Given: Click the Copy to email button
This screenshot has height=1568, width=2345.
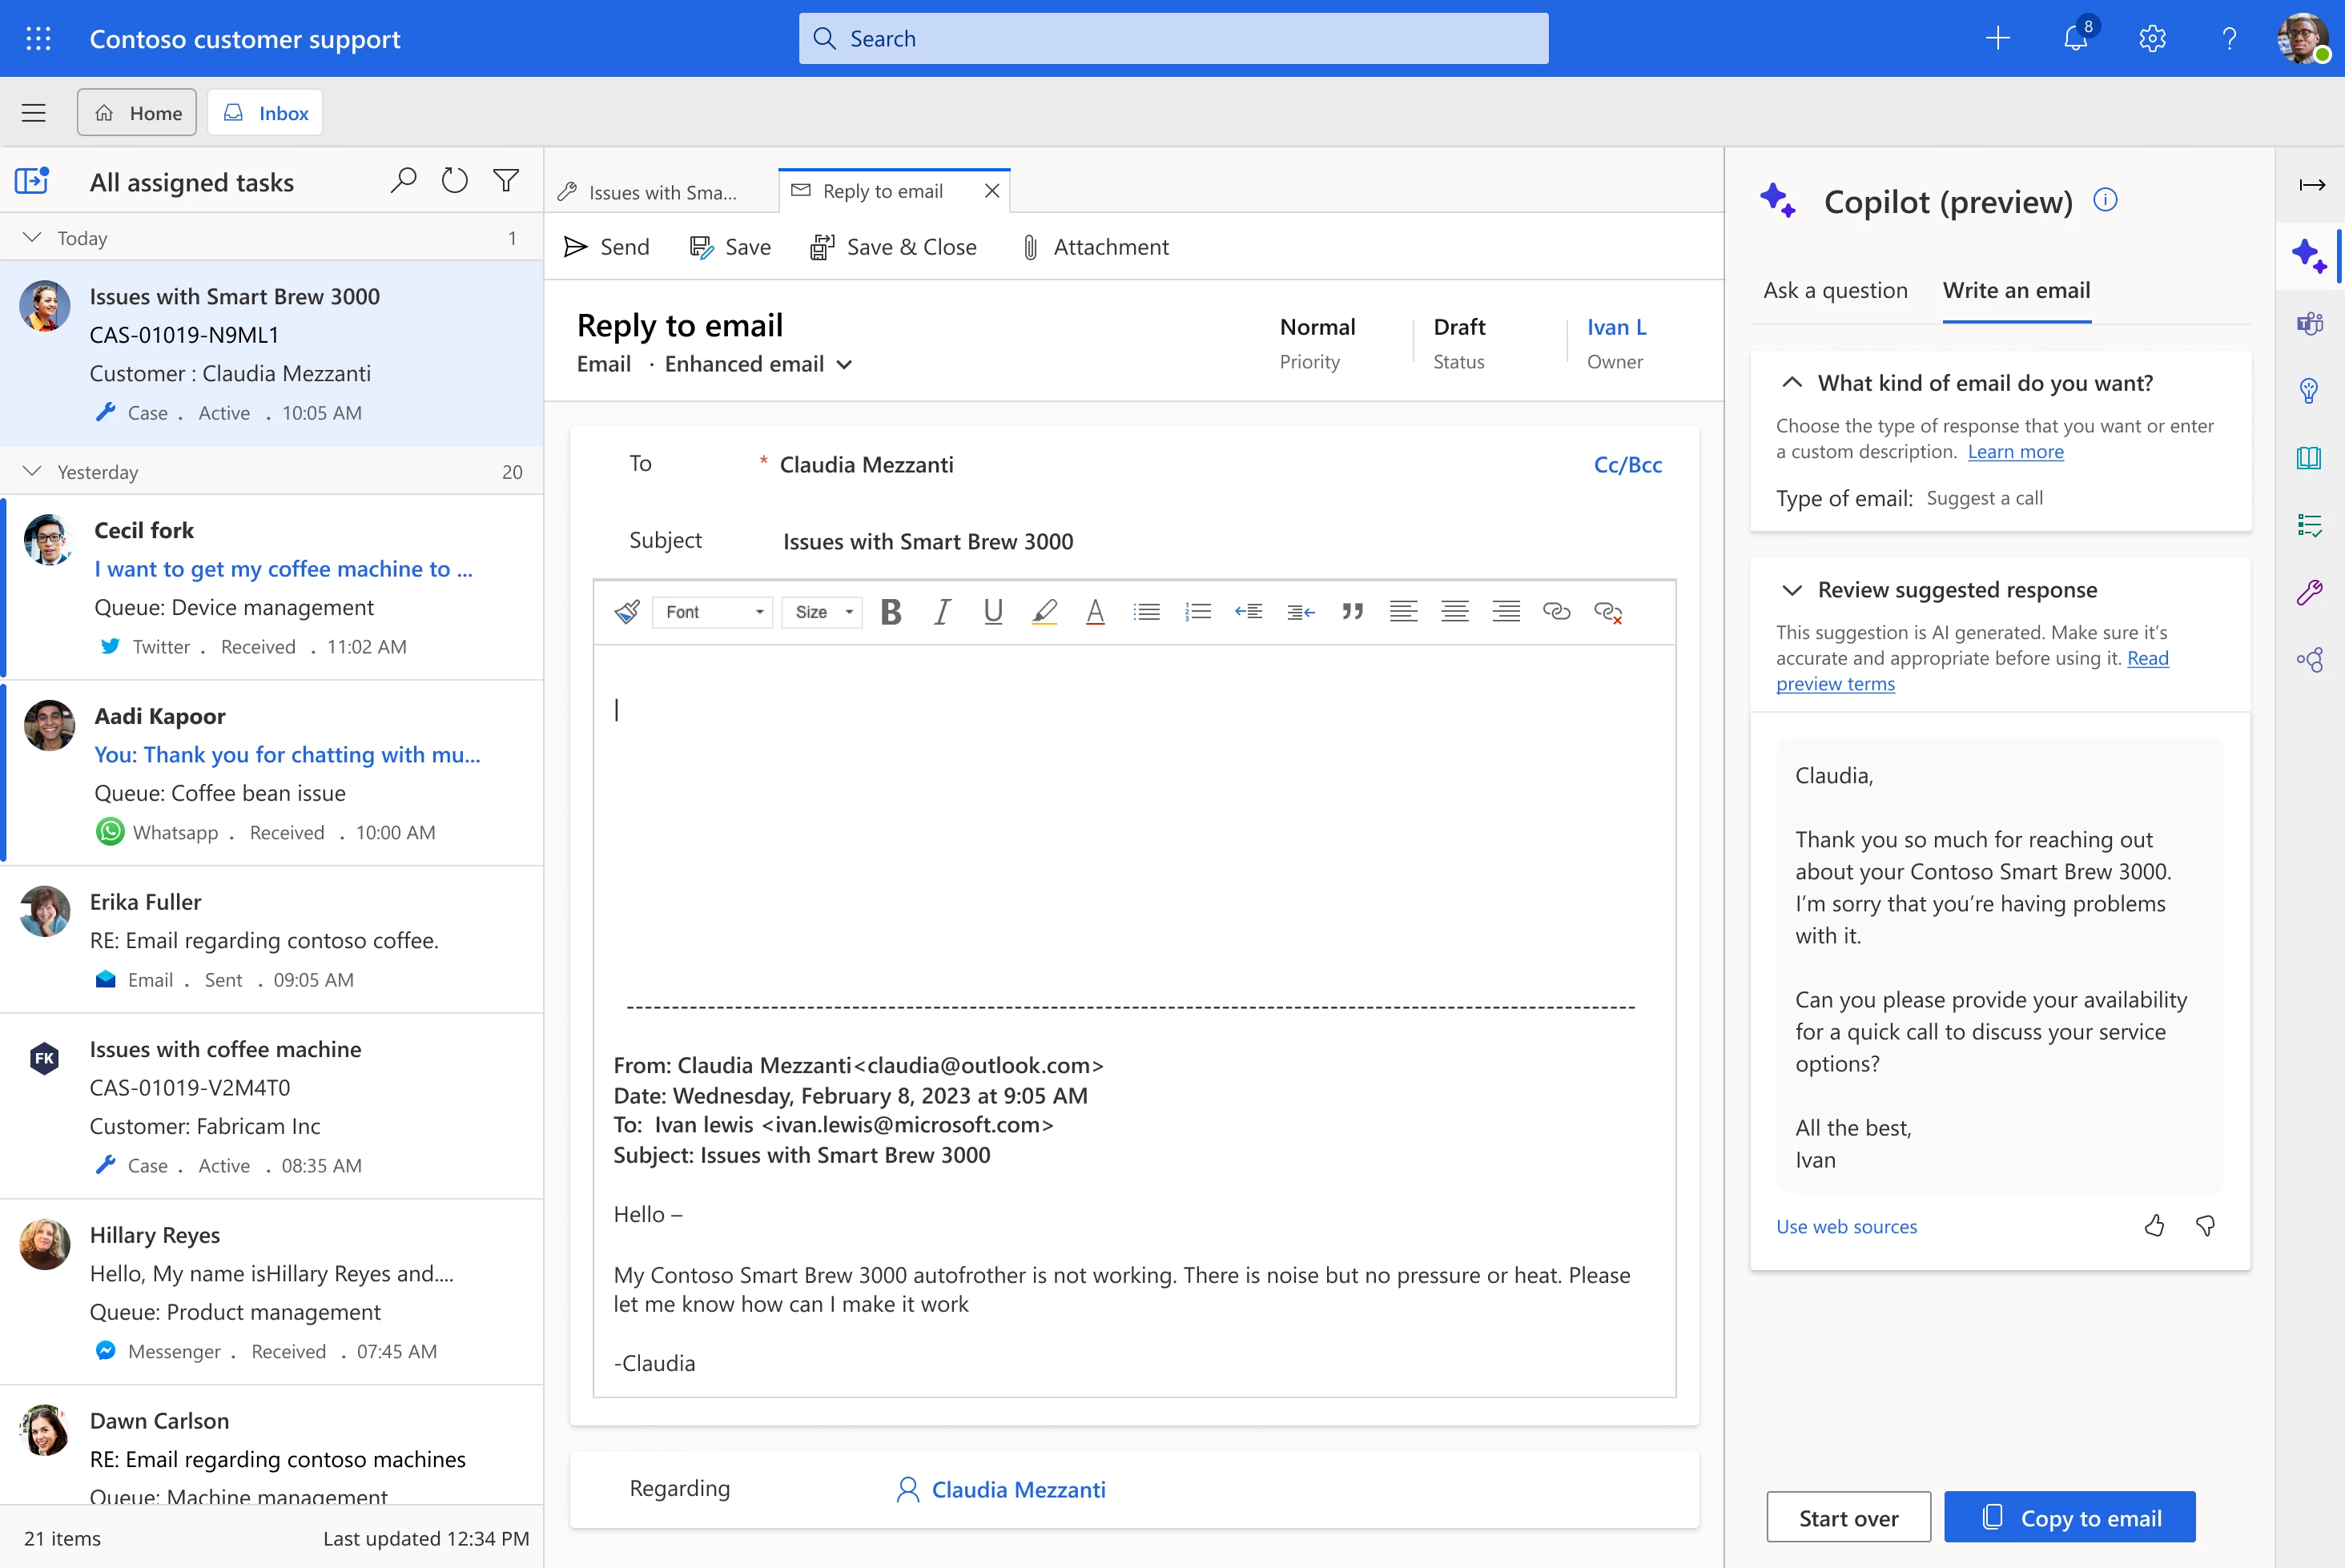Looking at the screenshot, I should (x=2068, y=1517).
